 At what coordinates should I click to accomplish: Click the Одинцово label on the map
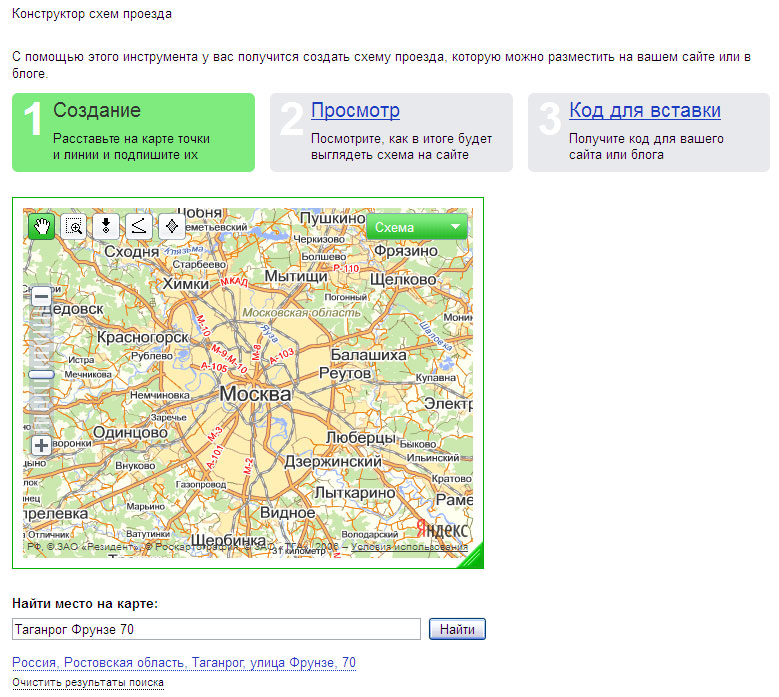pyautogui.click(x=130, y=433)
